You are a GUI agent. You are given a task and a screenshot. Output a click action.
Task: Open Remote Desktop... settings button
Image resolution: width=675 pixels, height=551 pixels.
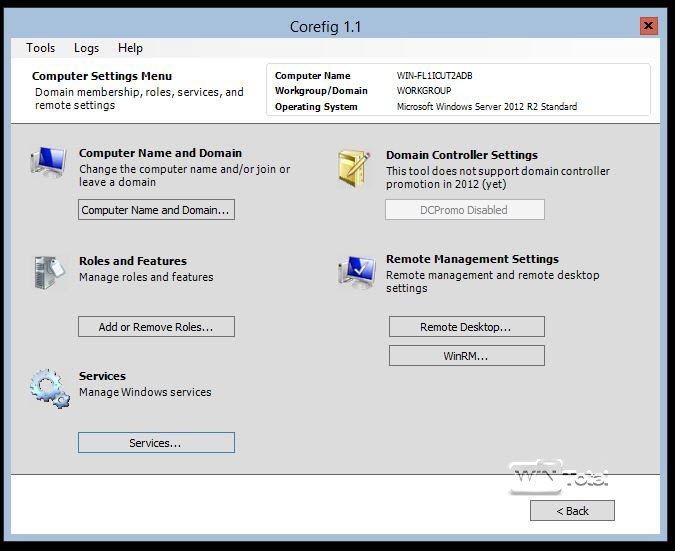[x=467, y=327]
